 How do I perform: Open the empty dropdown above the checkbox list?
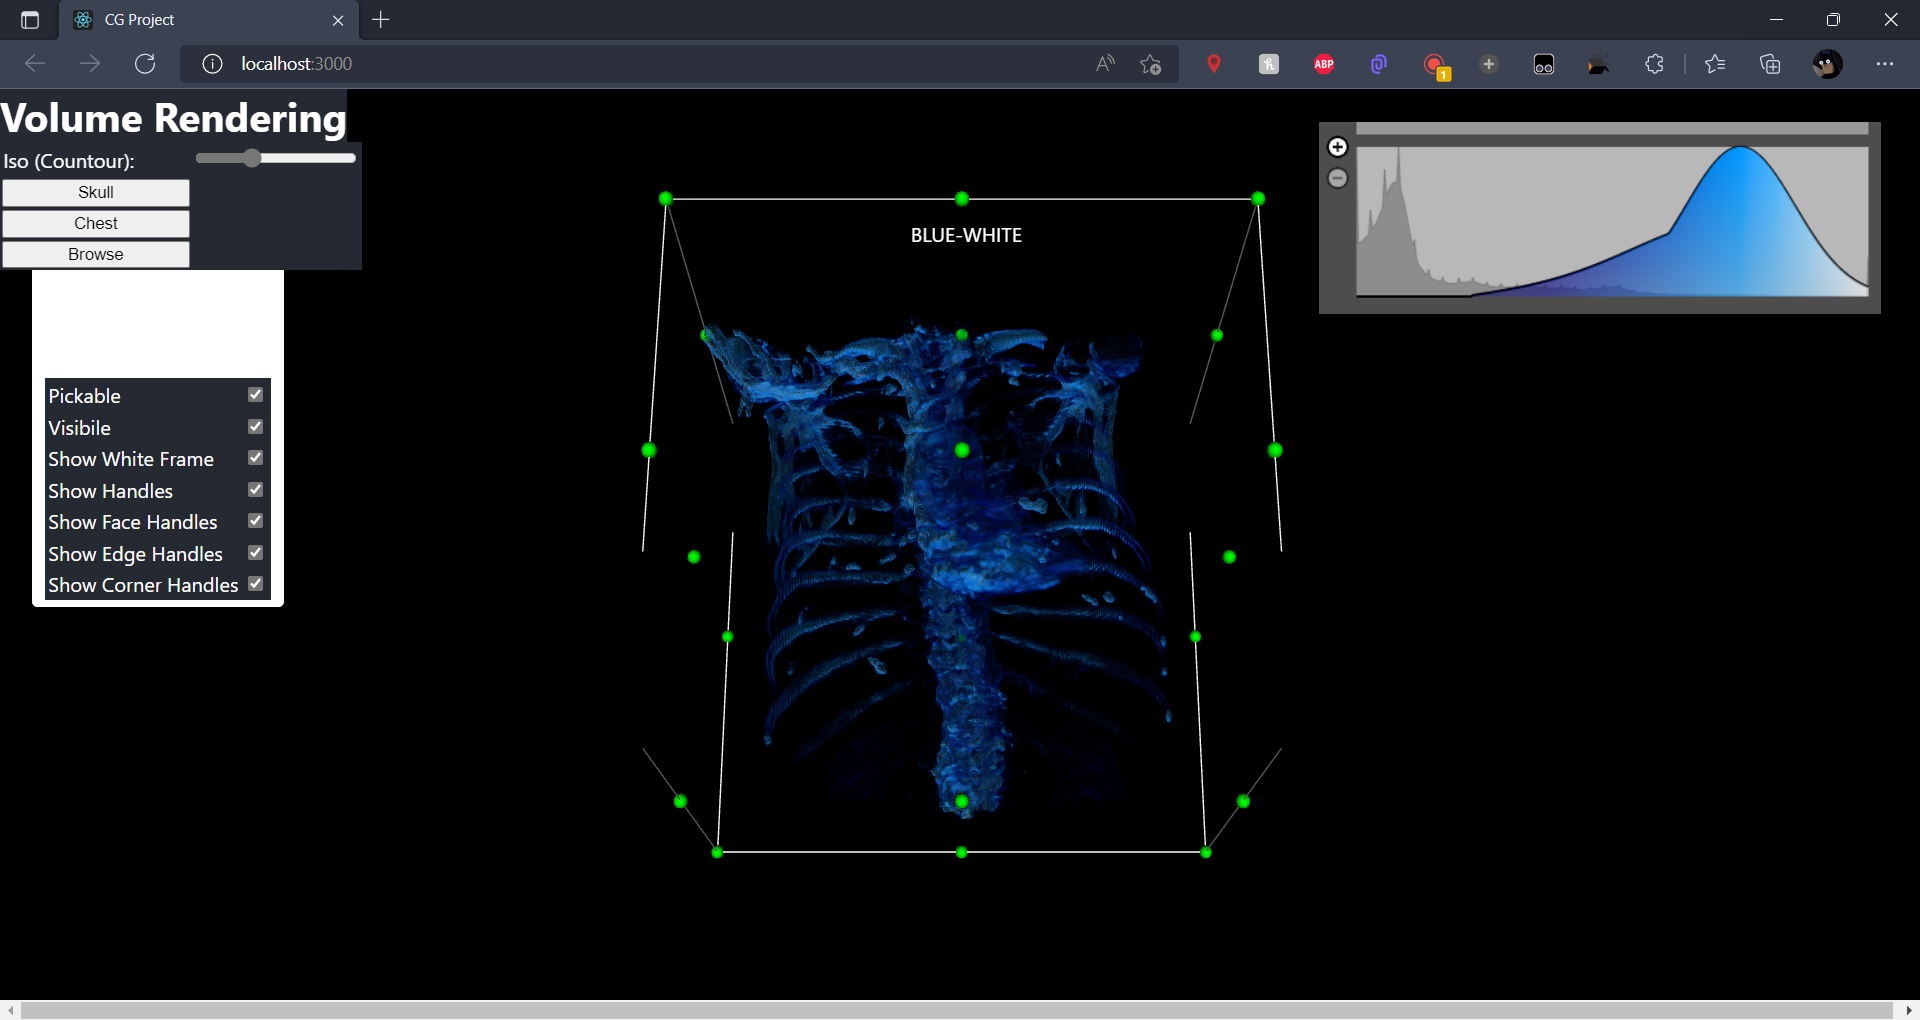[156, 320]
